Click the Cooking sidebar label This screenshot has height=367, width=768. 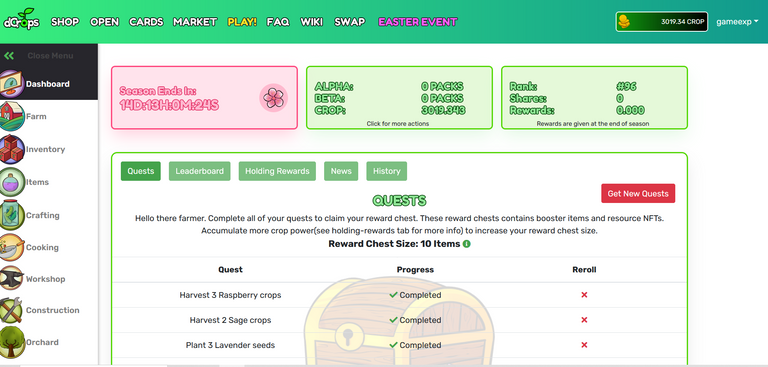click(42, 247)
